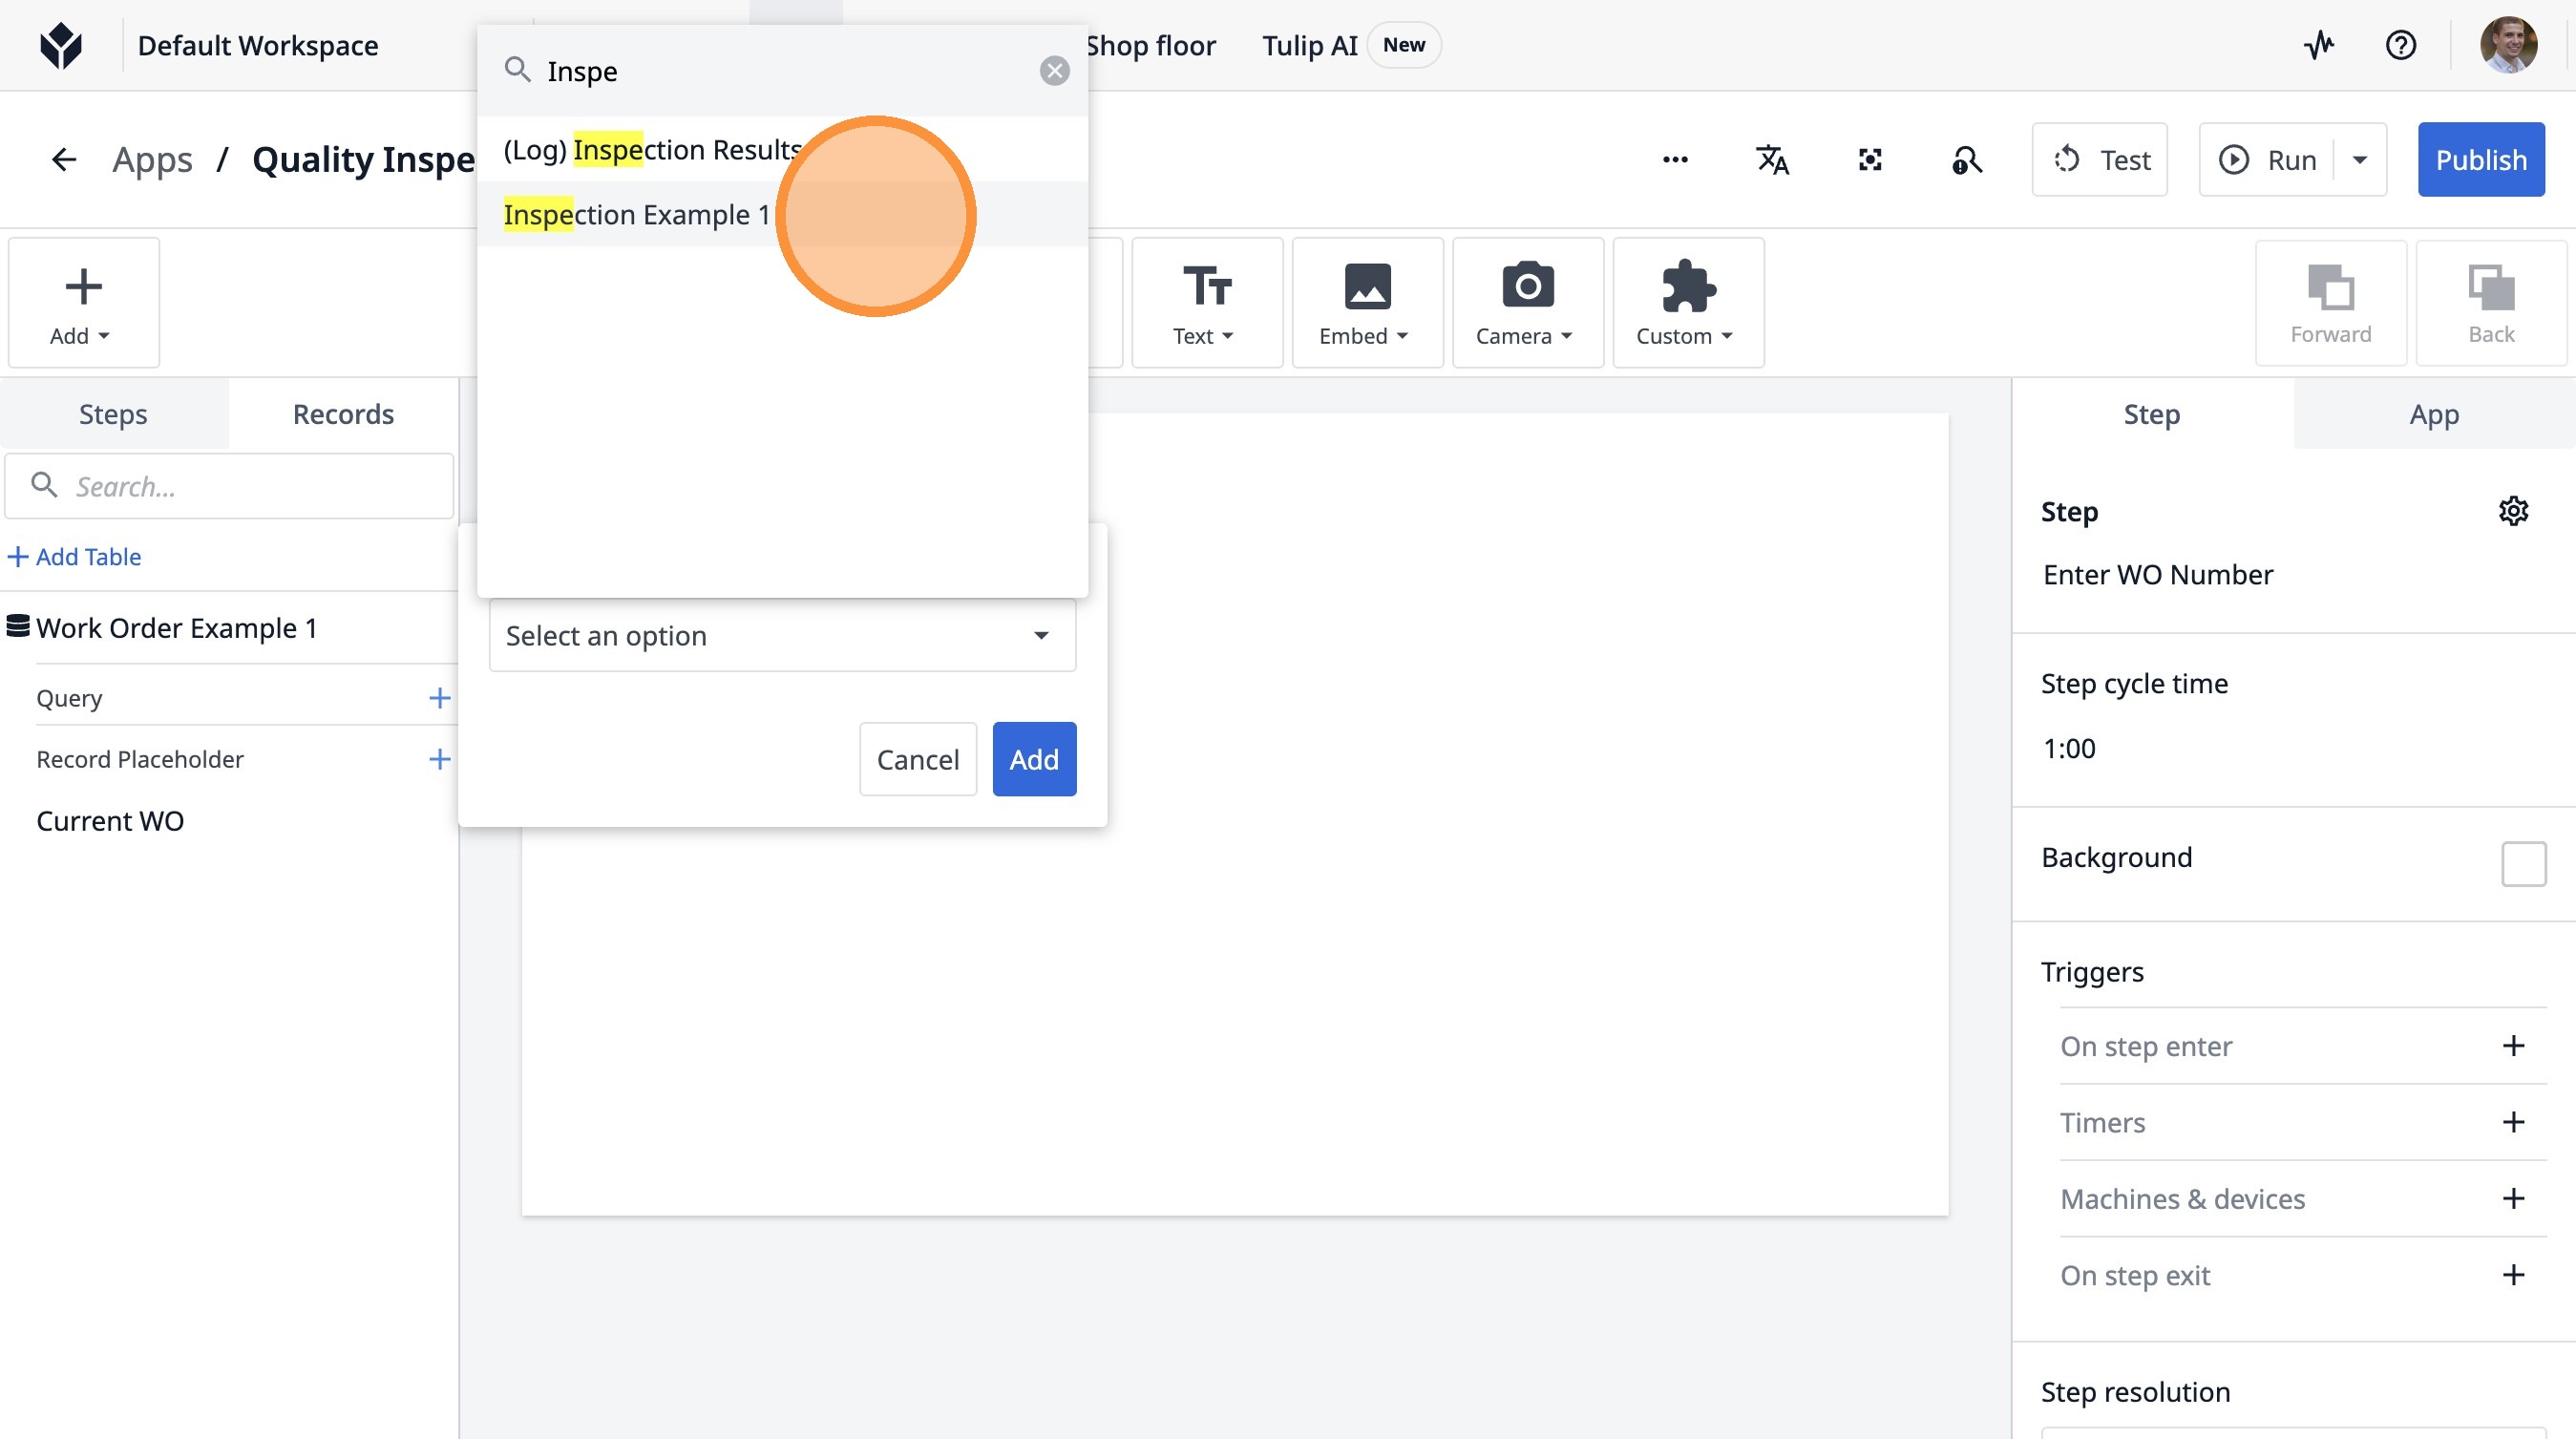Open the Add widget dropdown
This screenshot has height=1439, width=2576.
click(x=83, y=302)
